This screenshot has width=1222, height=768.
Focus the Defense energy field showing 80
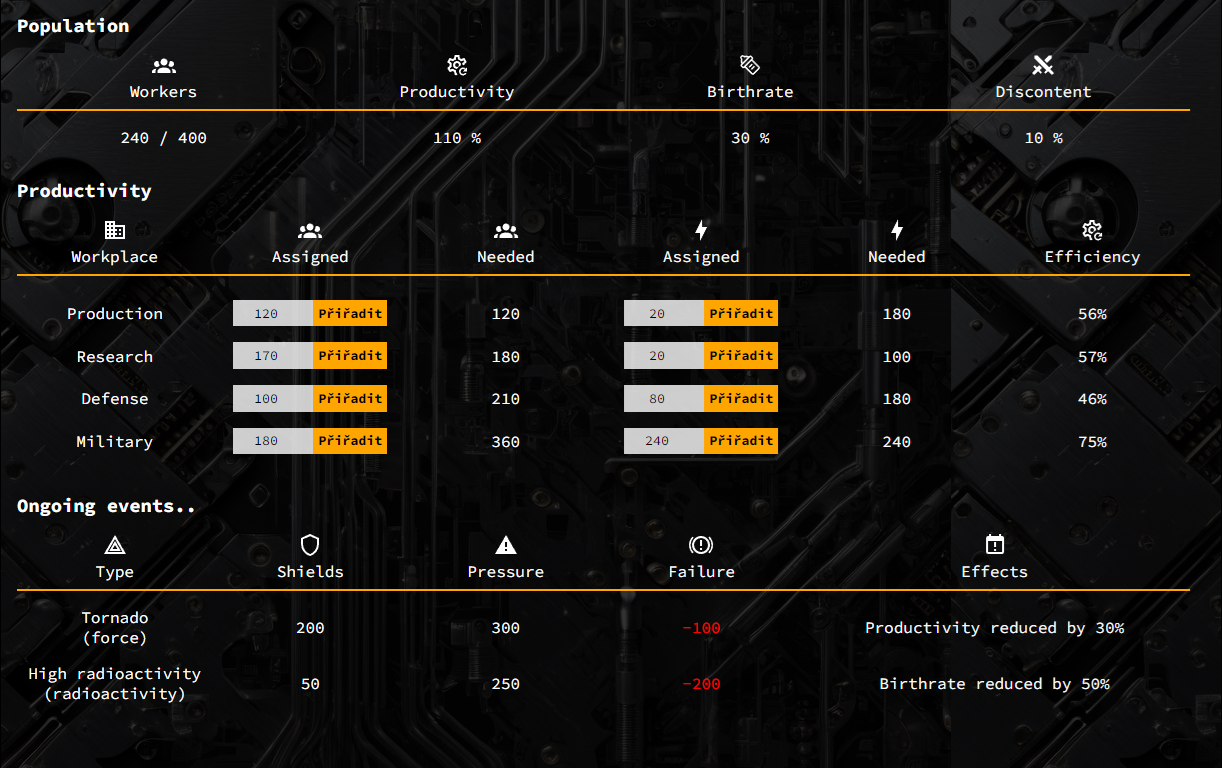(663, 399)
